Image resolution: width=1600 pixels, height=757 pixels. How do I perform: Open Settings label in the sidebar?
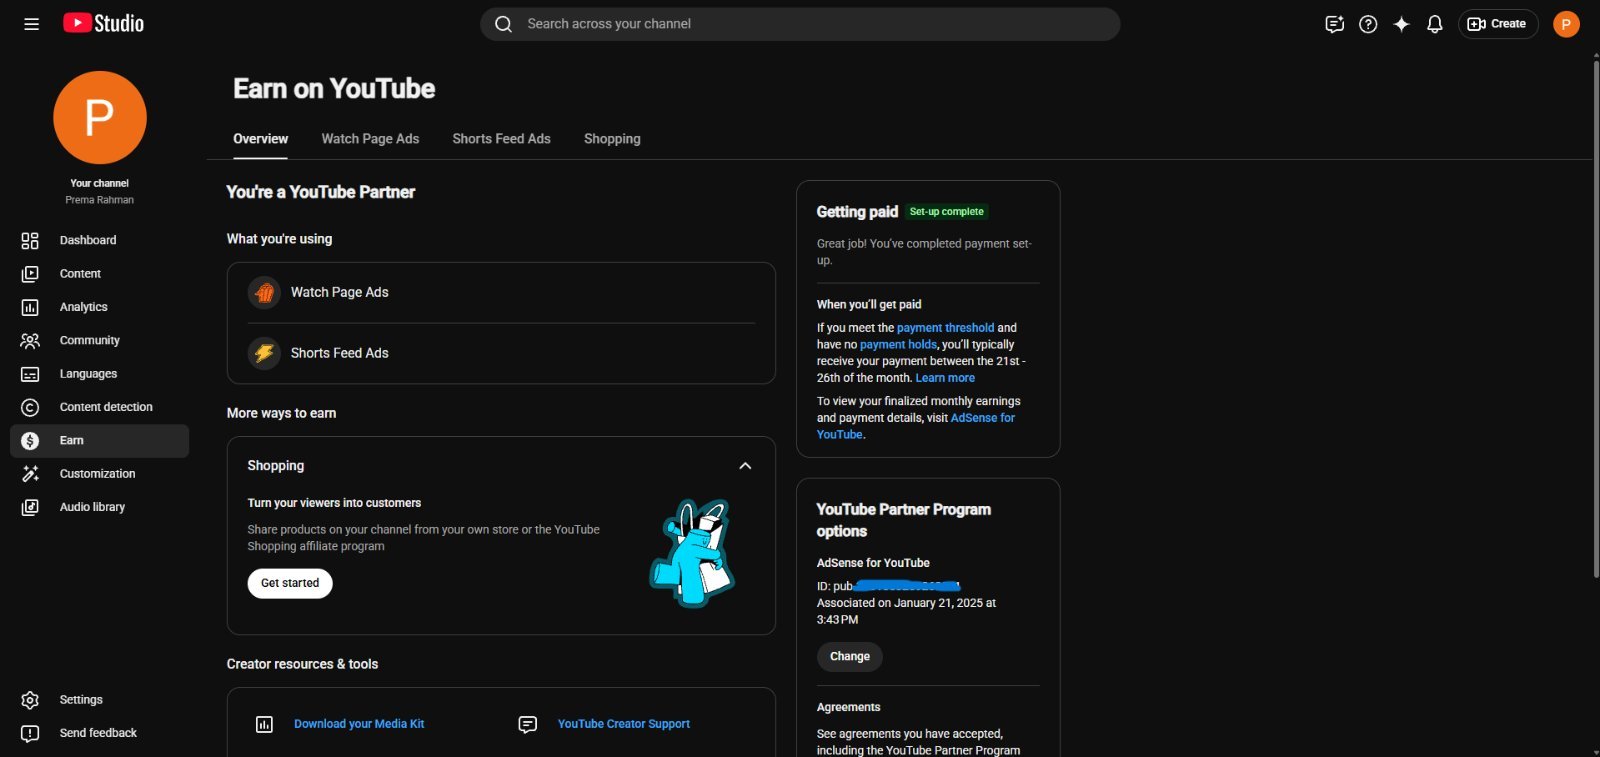pos(81,700)
